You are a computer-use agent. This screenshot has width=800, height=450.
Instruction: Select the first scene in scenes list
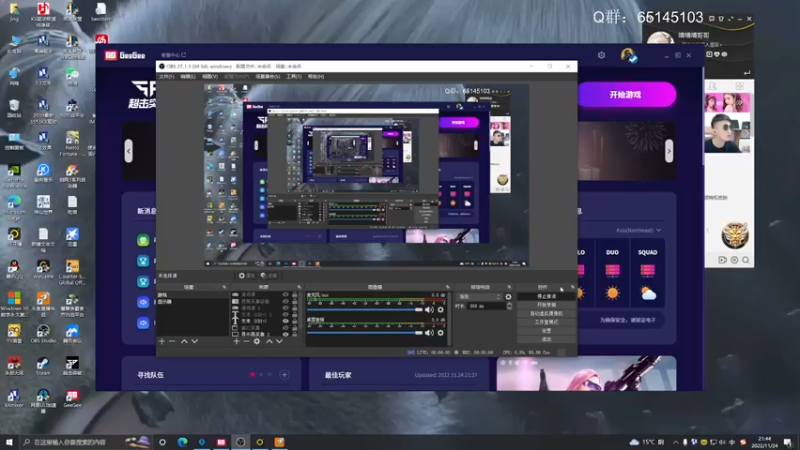click(193, 295)
